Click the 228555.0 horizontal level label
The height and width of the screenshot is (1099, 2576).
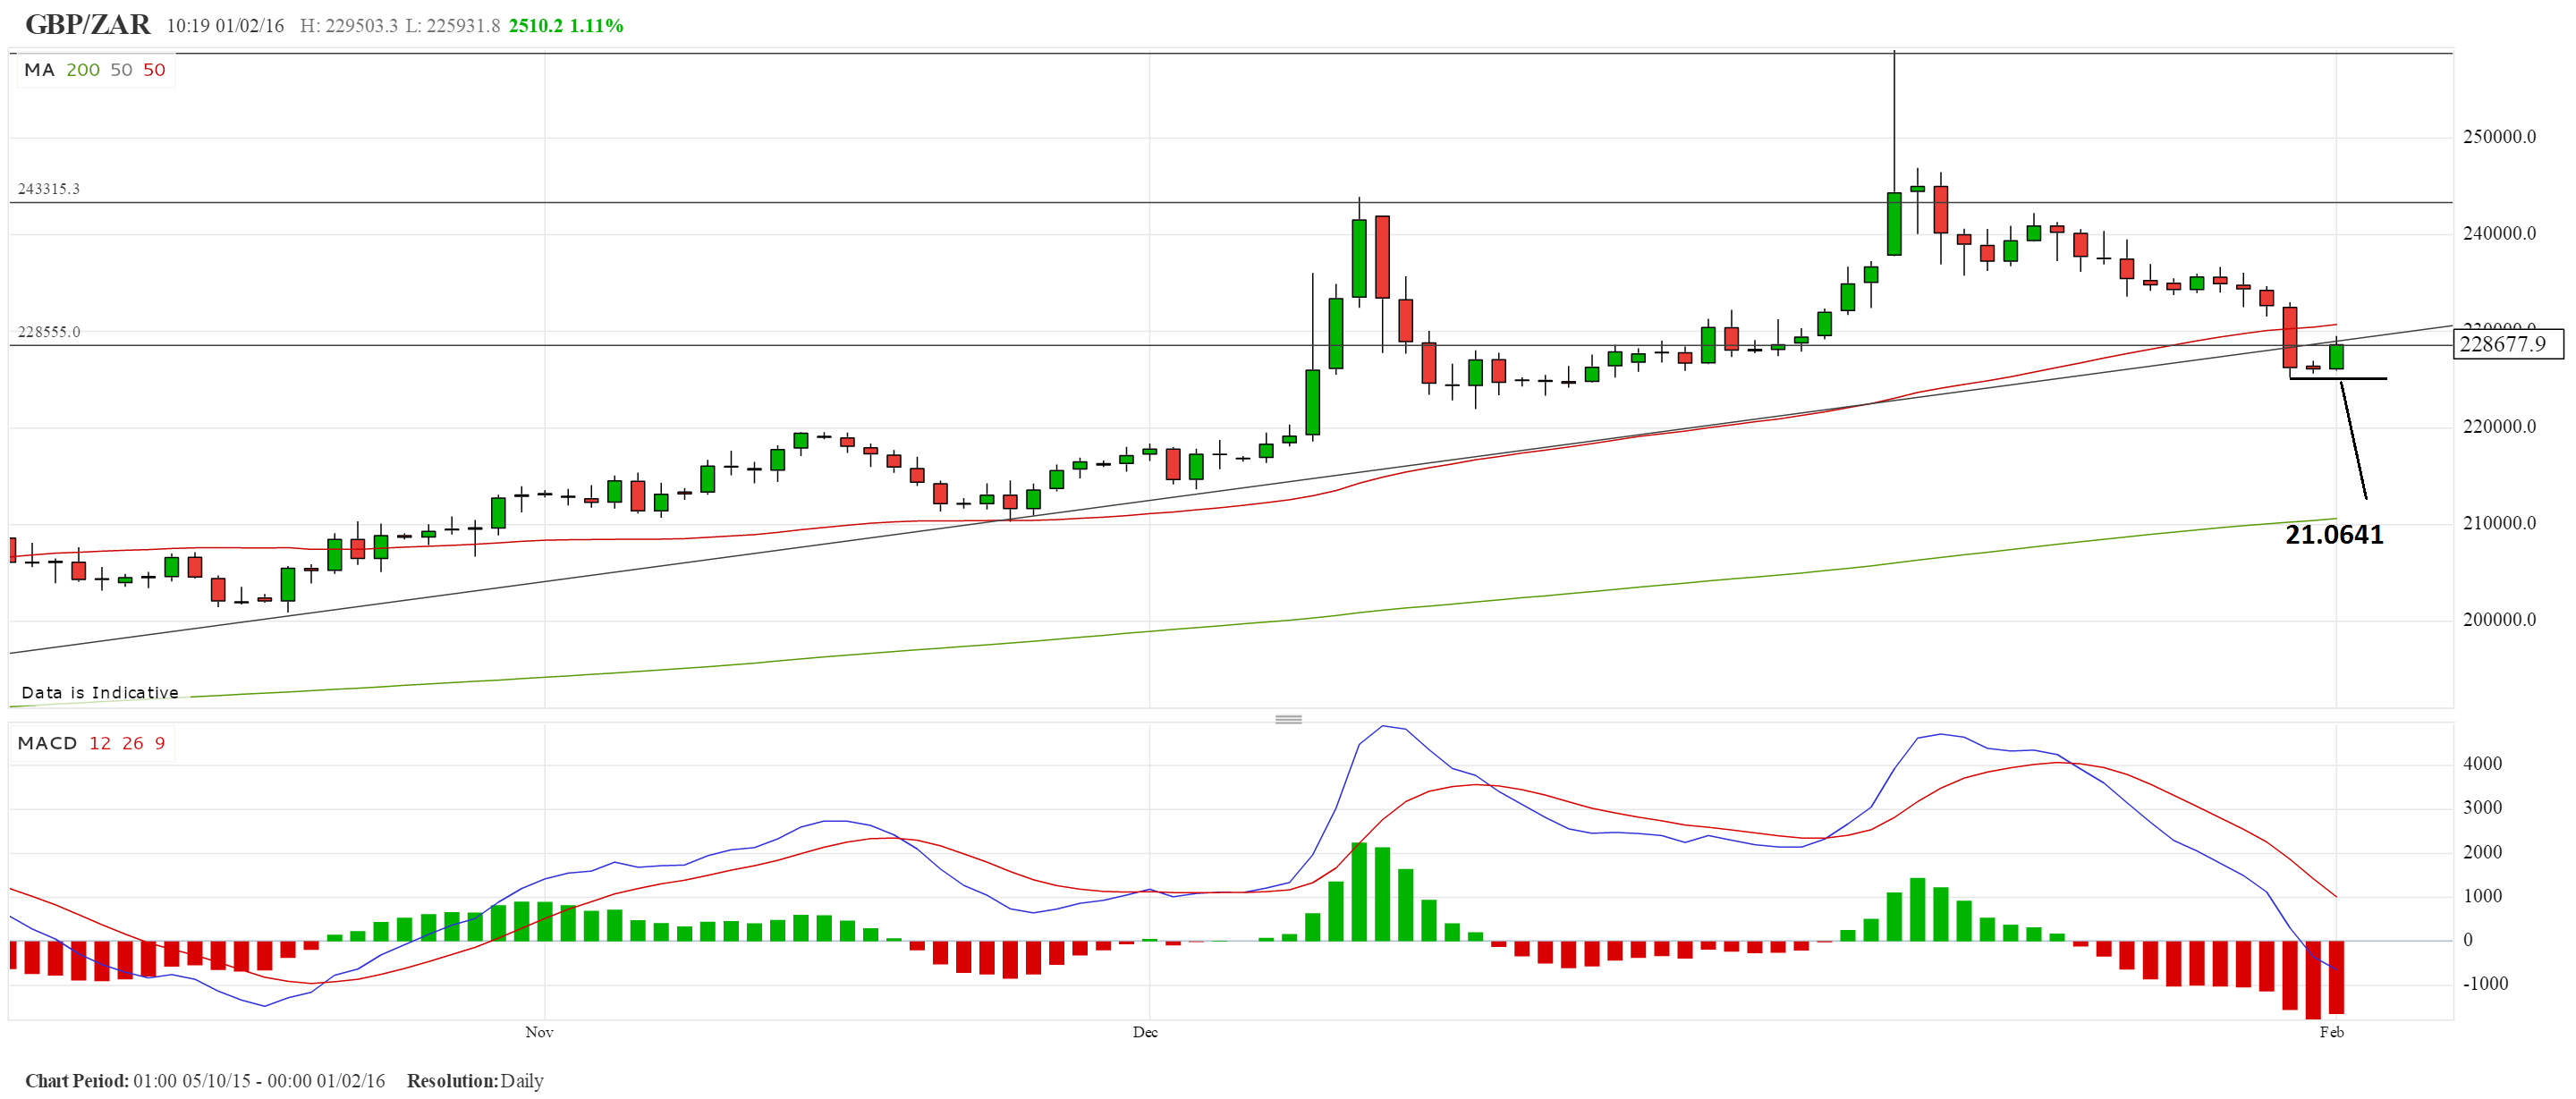[x=49, y=332]
